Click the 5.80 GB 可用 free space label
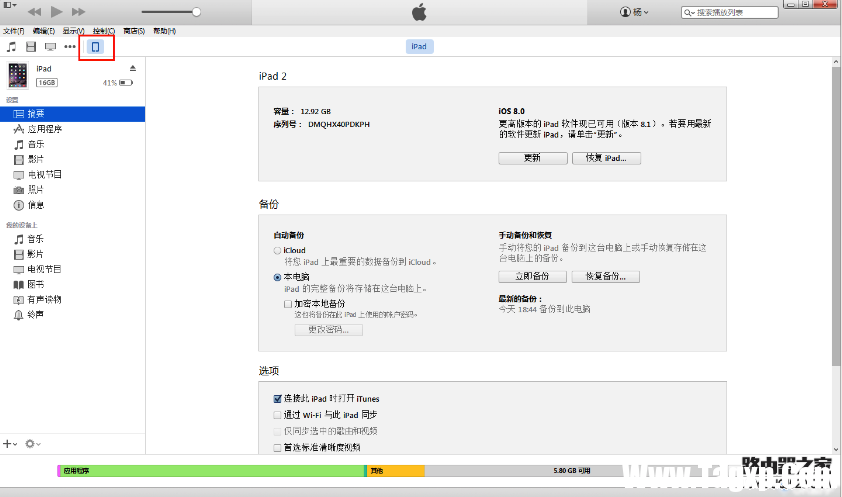This screenshot has height=497, width=842. 572,471
